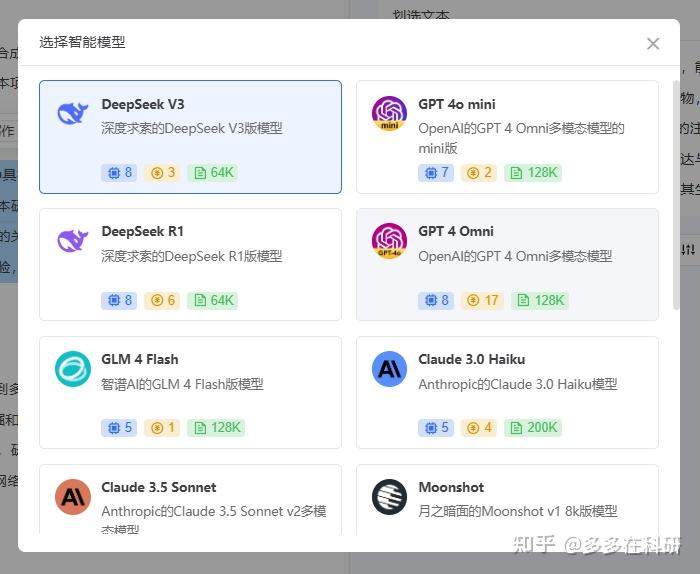Click the Claude 3.0 Haiku blue logo

coord(389,368)
